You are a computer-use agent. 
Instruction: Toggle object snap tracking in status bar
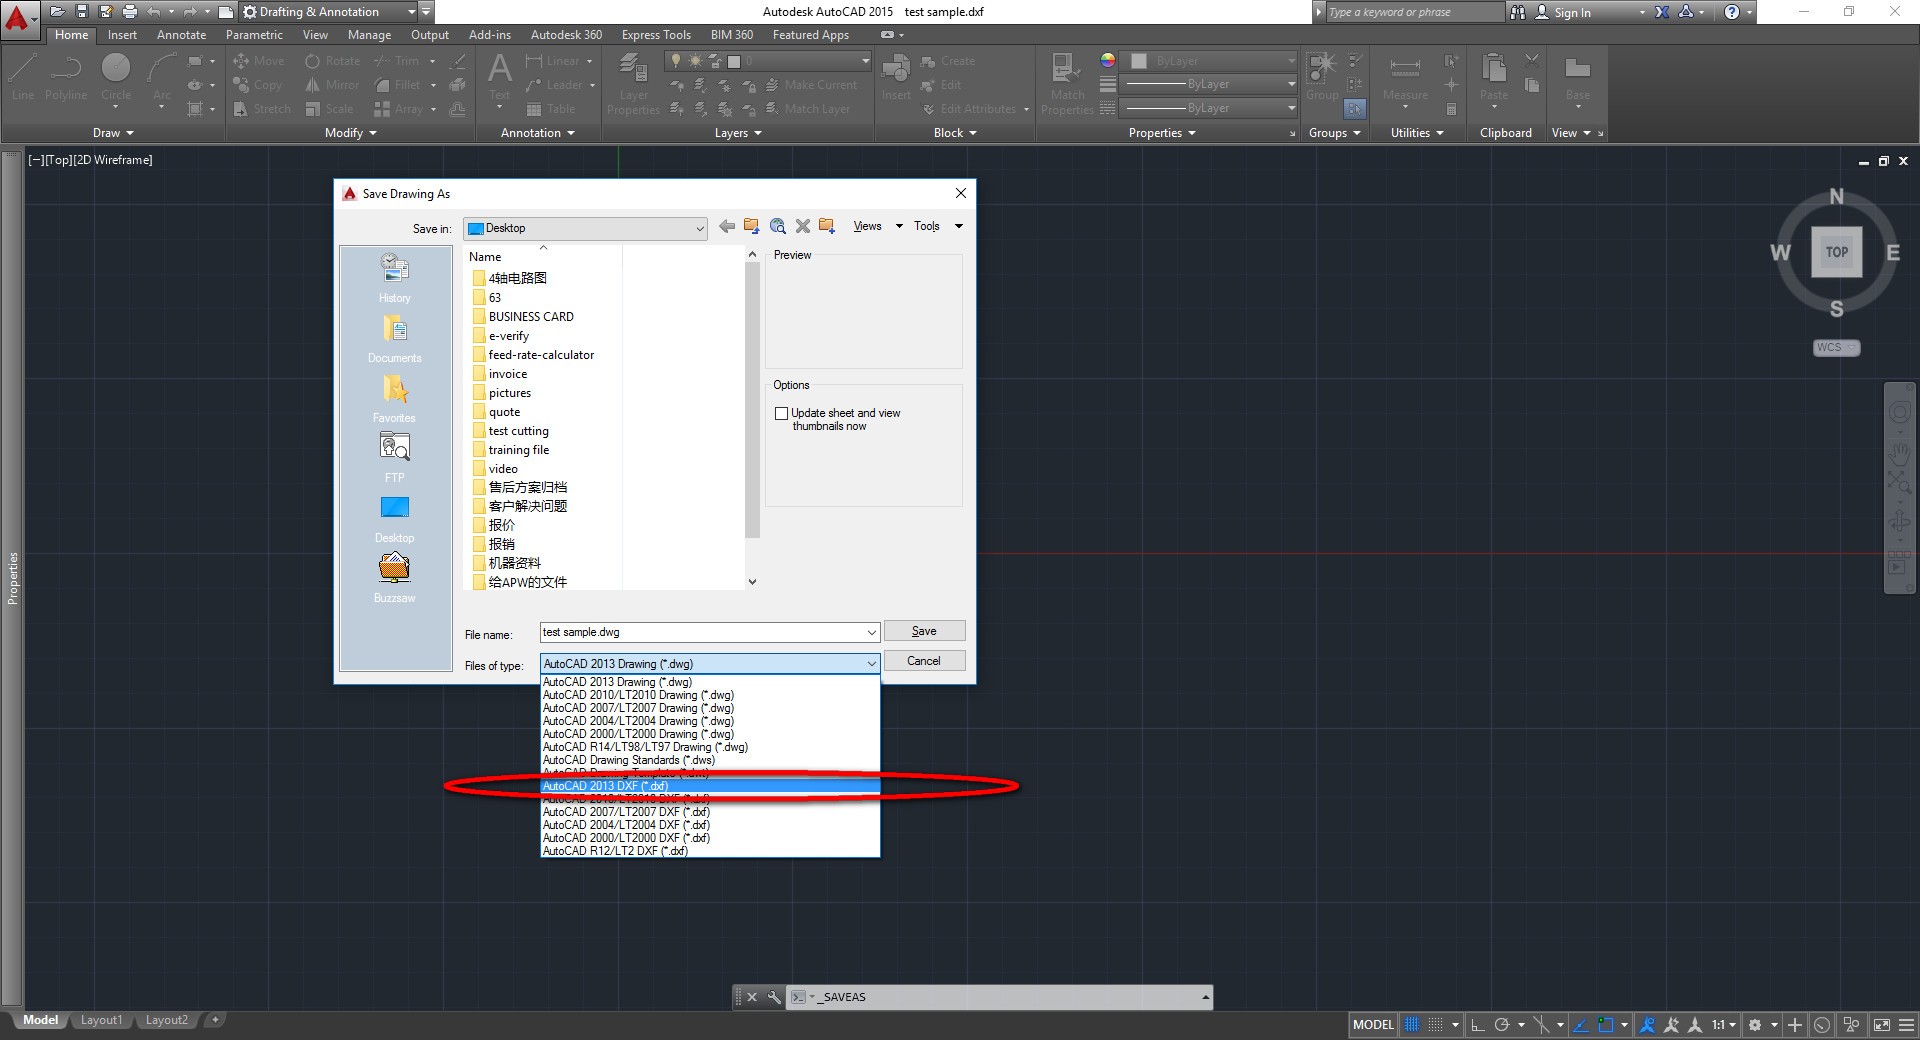point(1581,1025)
